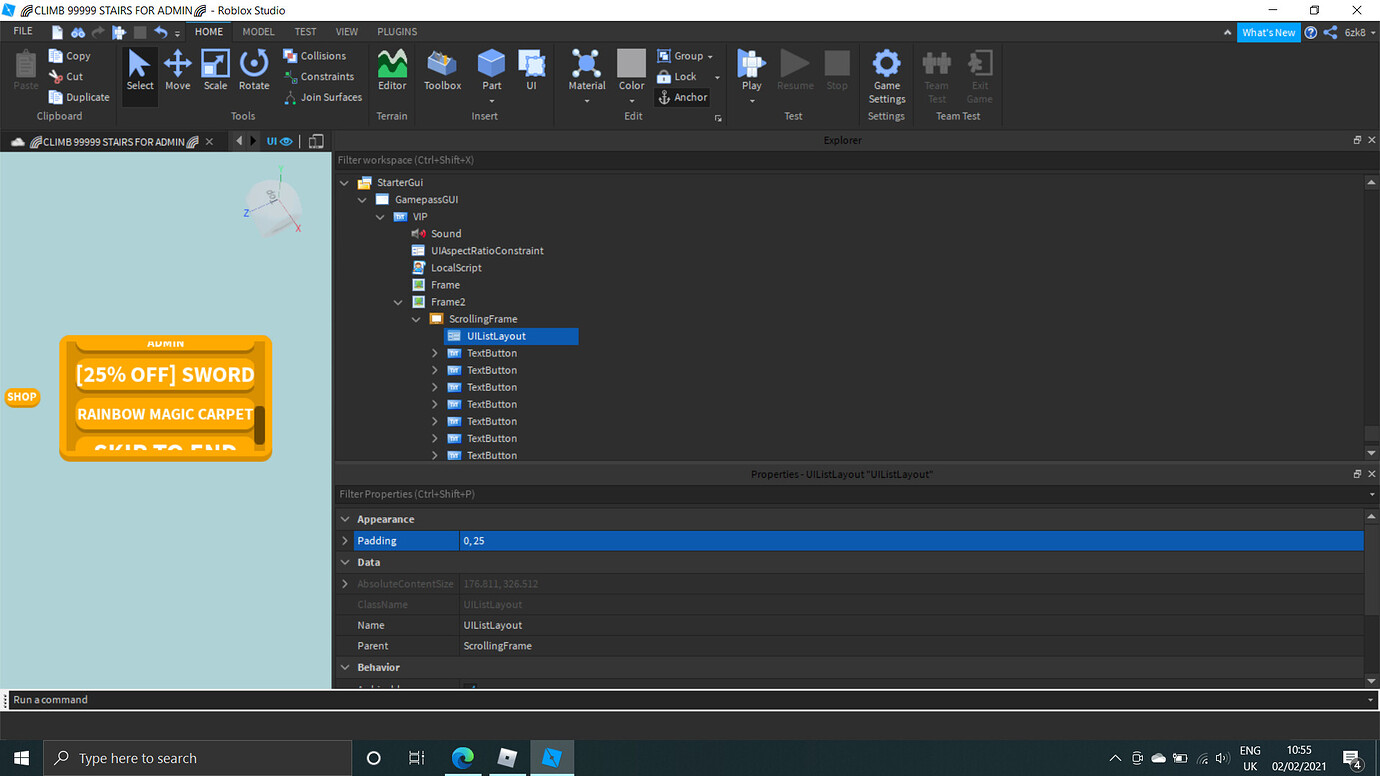Click Cut in Clipboard group

pos(66,76)
